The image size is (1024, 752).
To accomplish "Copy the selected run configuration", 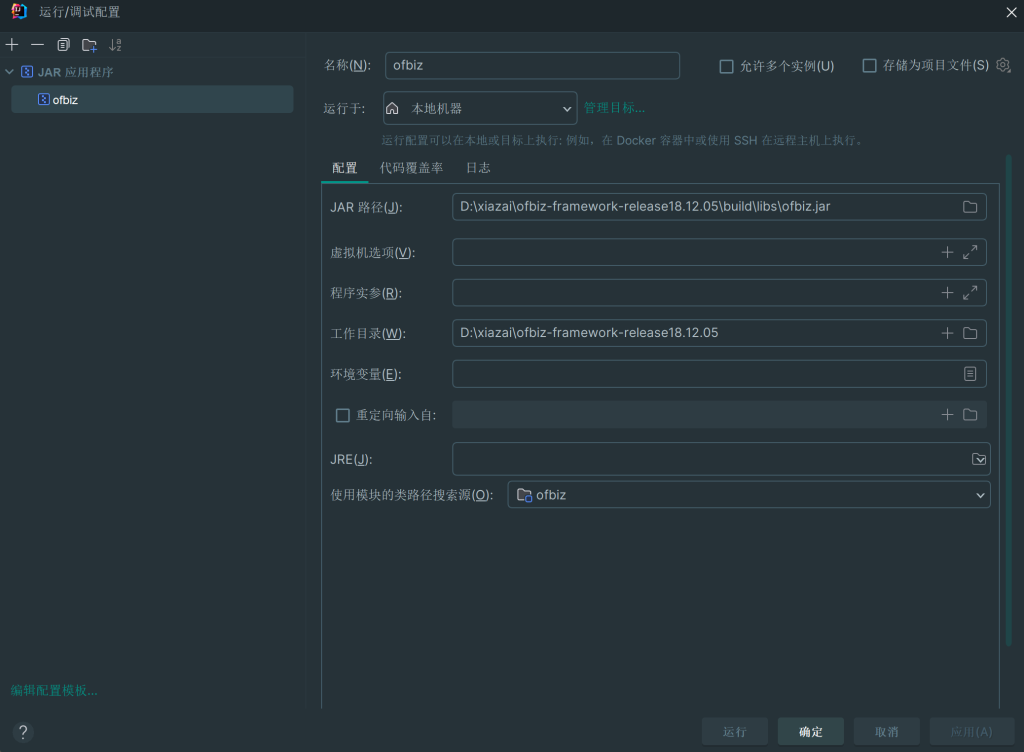I will [63, 45].
